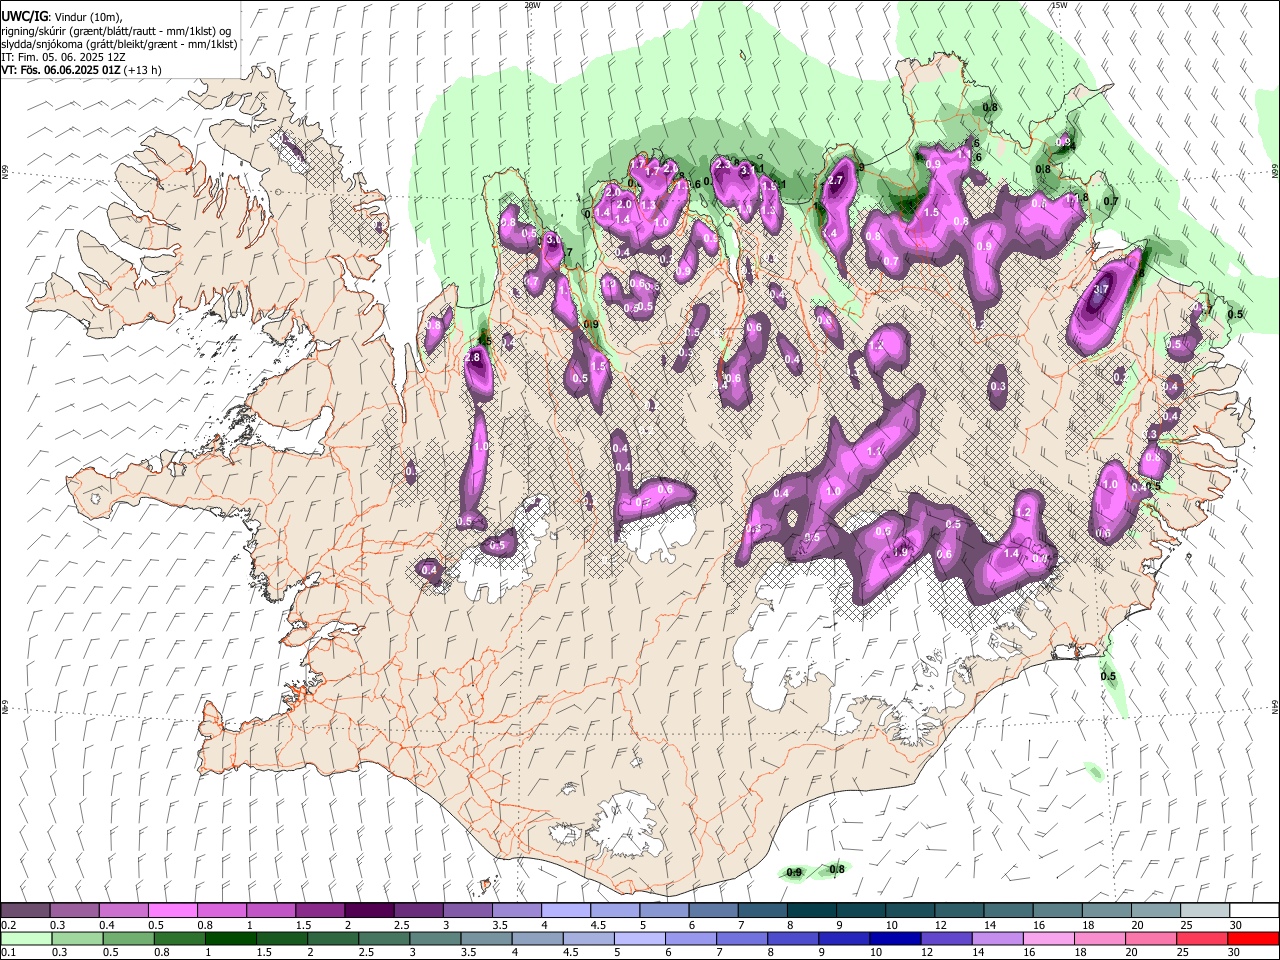Viewport: 1280px width, 960px height.
Task: Click lower legend pale green swatch between 0.1 and 0.3
Action: point(26,938)
